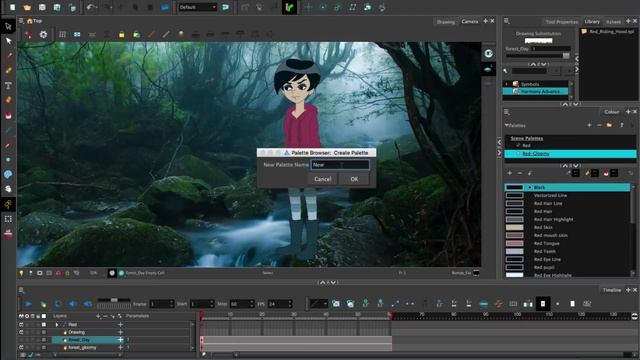
Task: Select the Red Tongue colour swatch
Action: click(567, 243)
